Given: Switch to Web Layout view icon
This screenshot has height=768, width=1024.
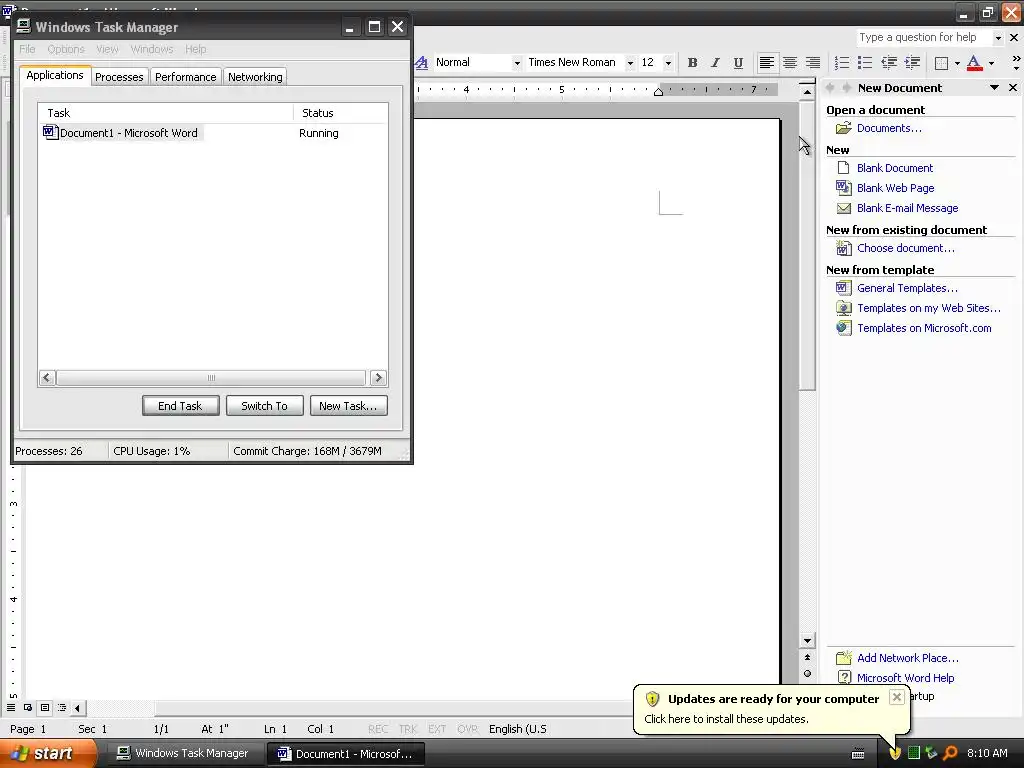Looking at the screenshot, I should [28, 707].
